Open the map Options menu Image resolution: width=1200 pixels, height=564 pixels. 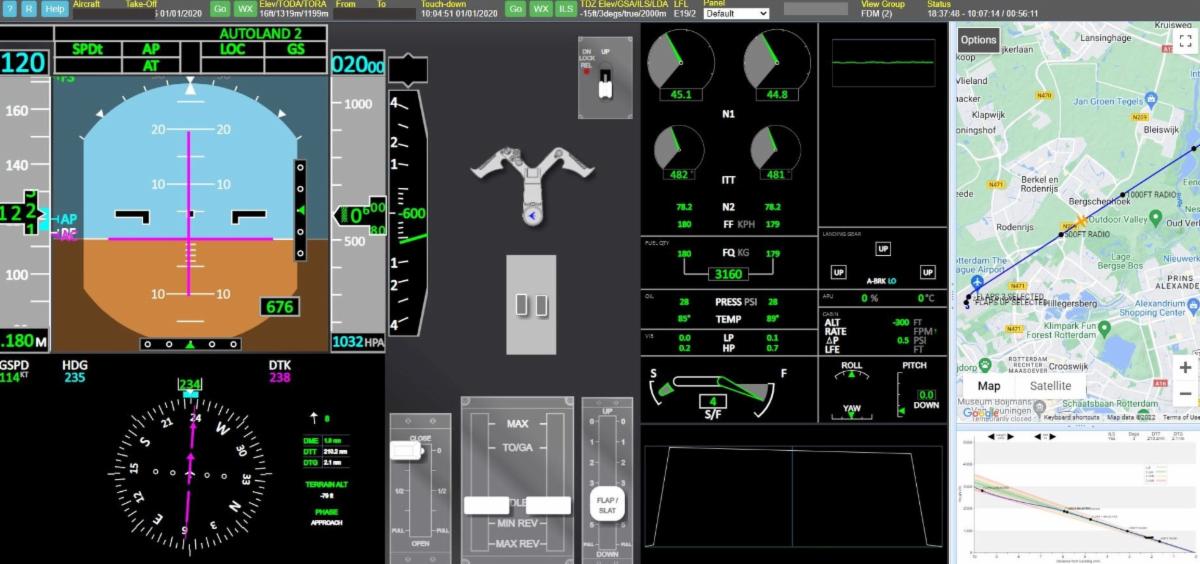(978, 40)
